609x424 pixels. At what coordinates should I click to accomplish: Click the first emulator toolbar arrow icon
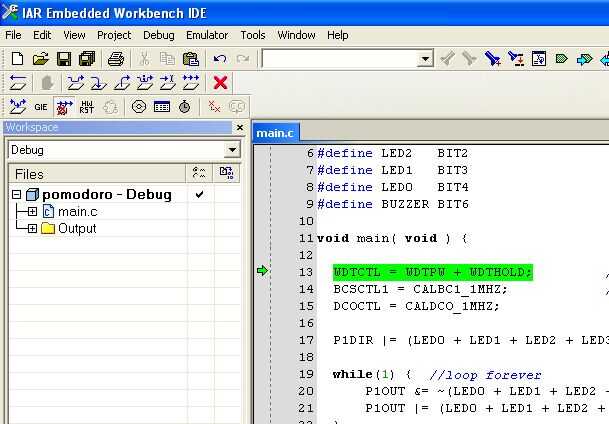pos(18,107)
